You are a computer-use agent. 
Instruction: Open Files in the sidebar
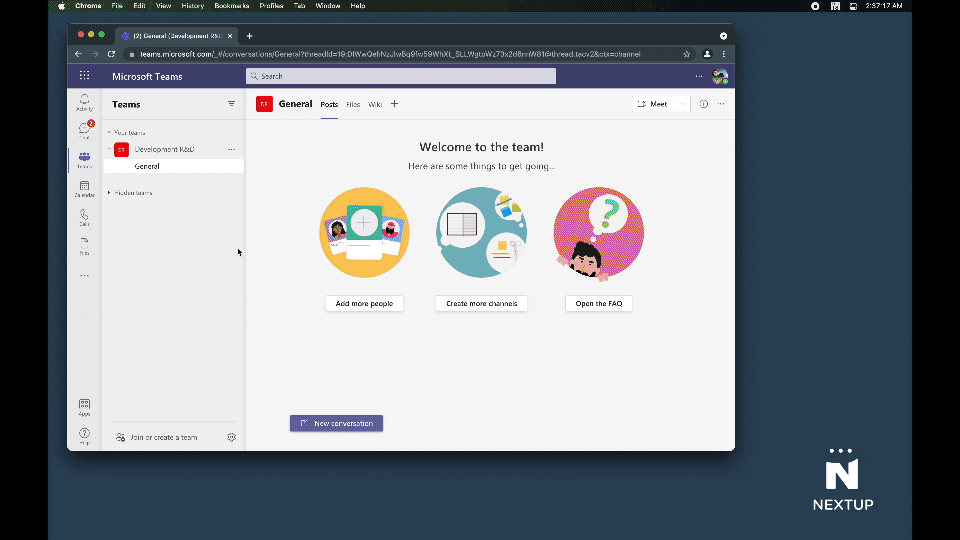[84, 246]
